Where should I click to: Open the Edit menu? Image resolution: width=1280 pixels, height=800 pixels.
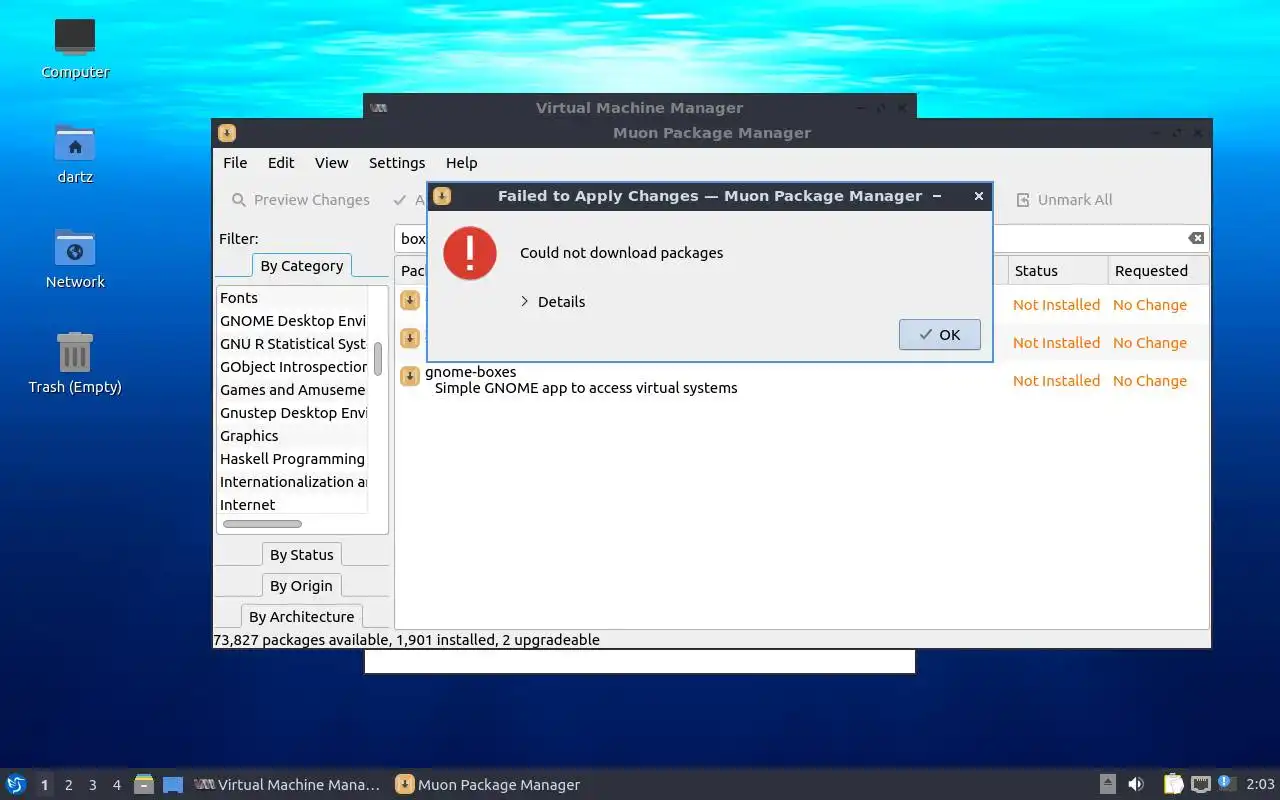click(x=281, y=163)
